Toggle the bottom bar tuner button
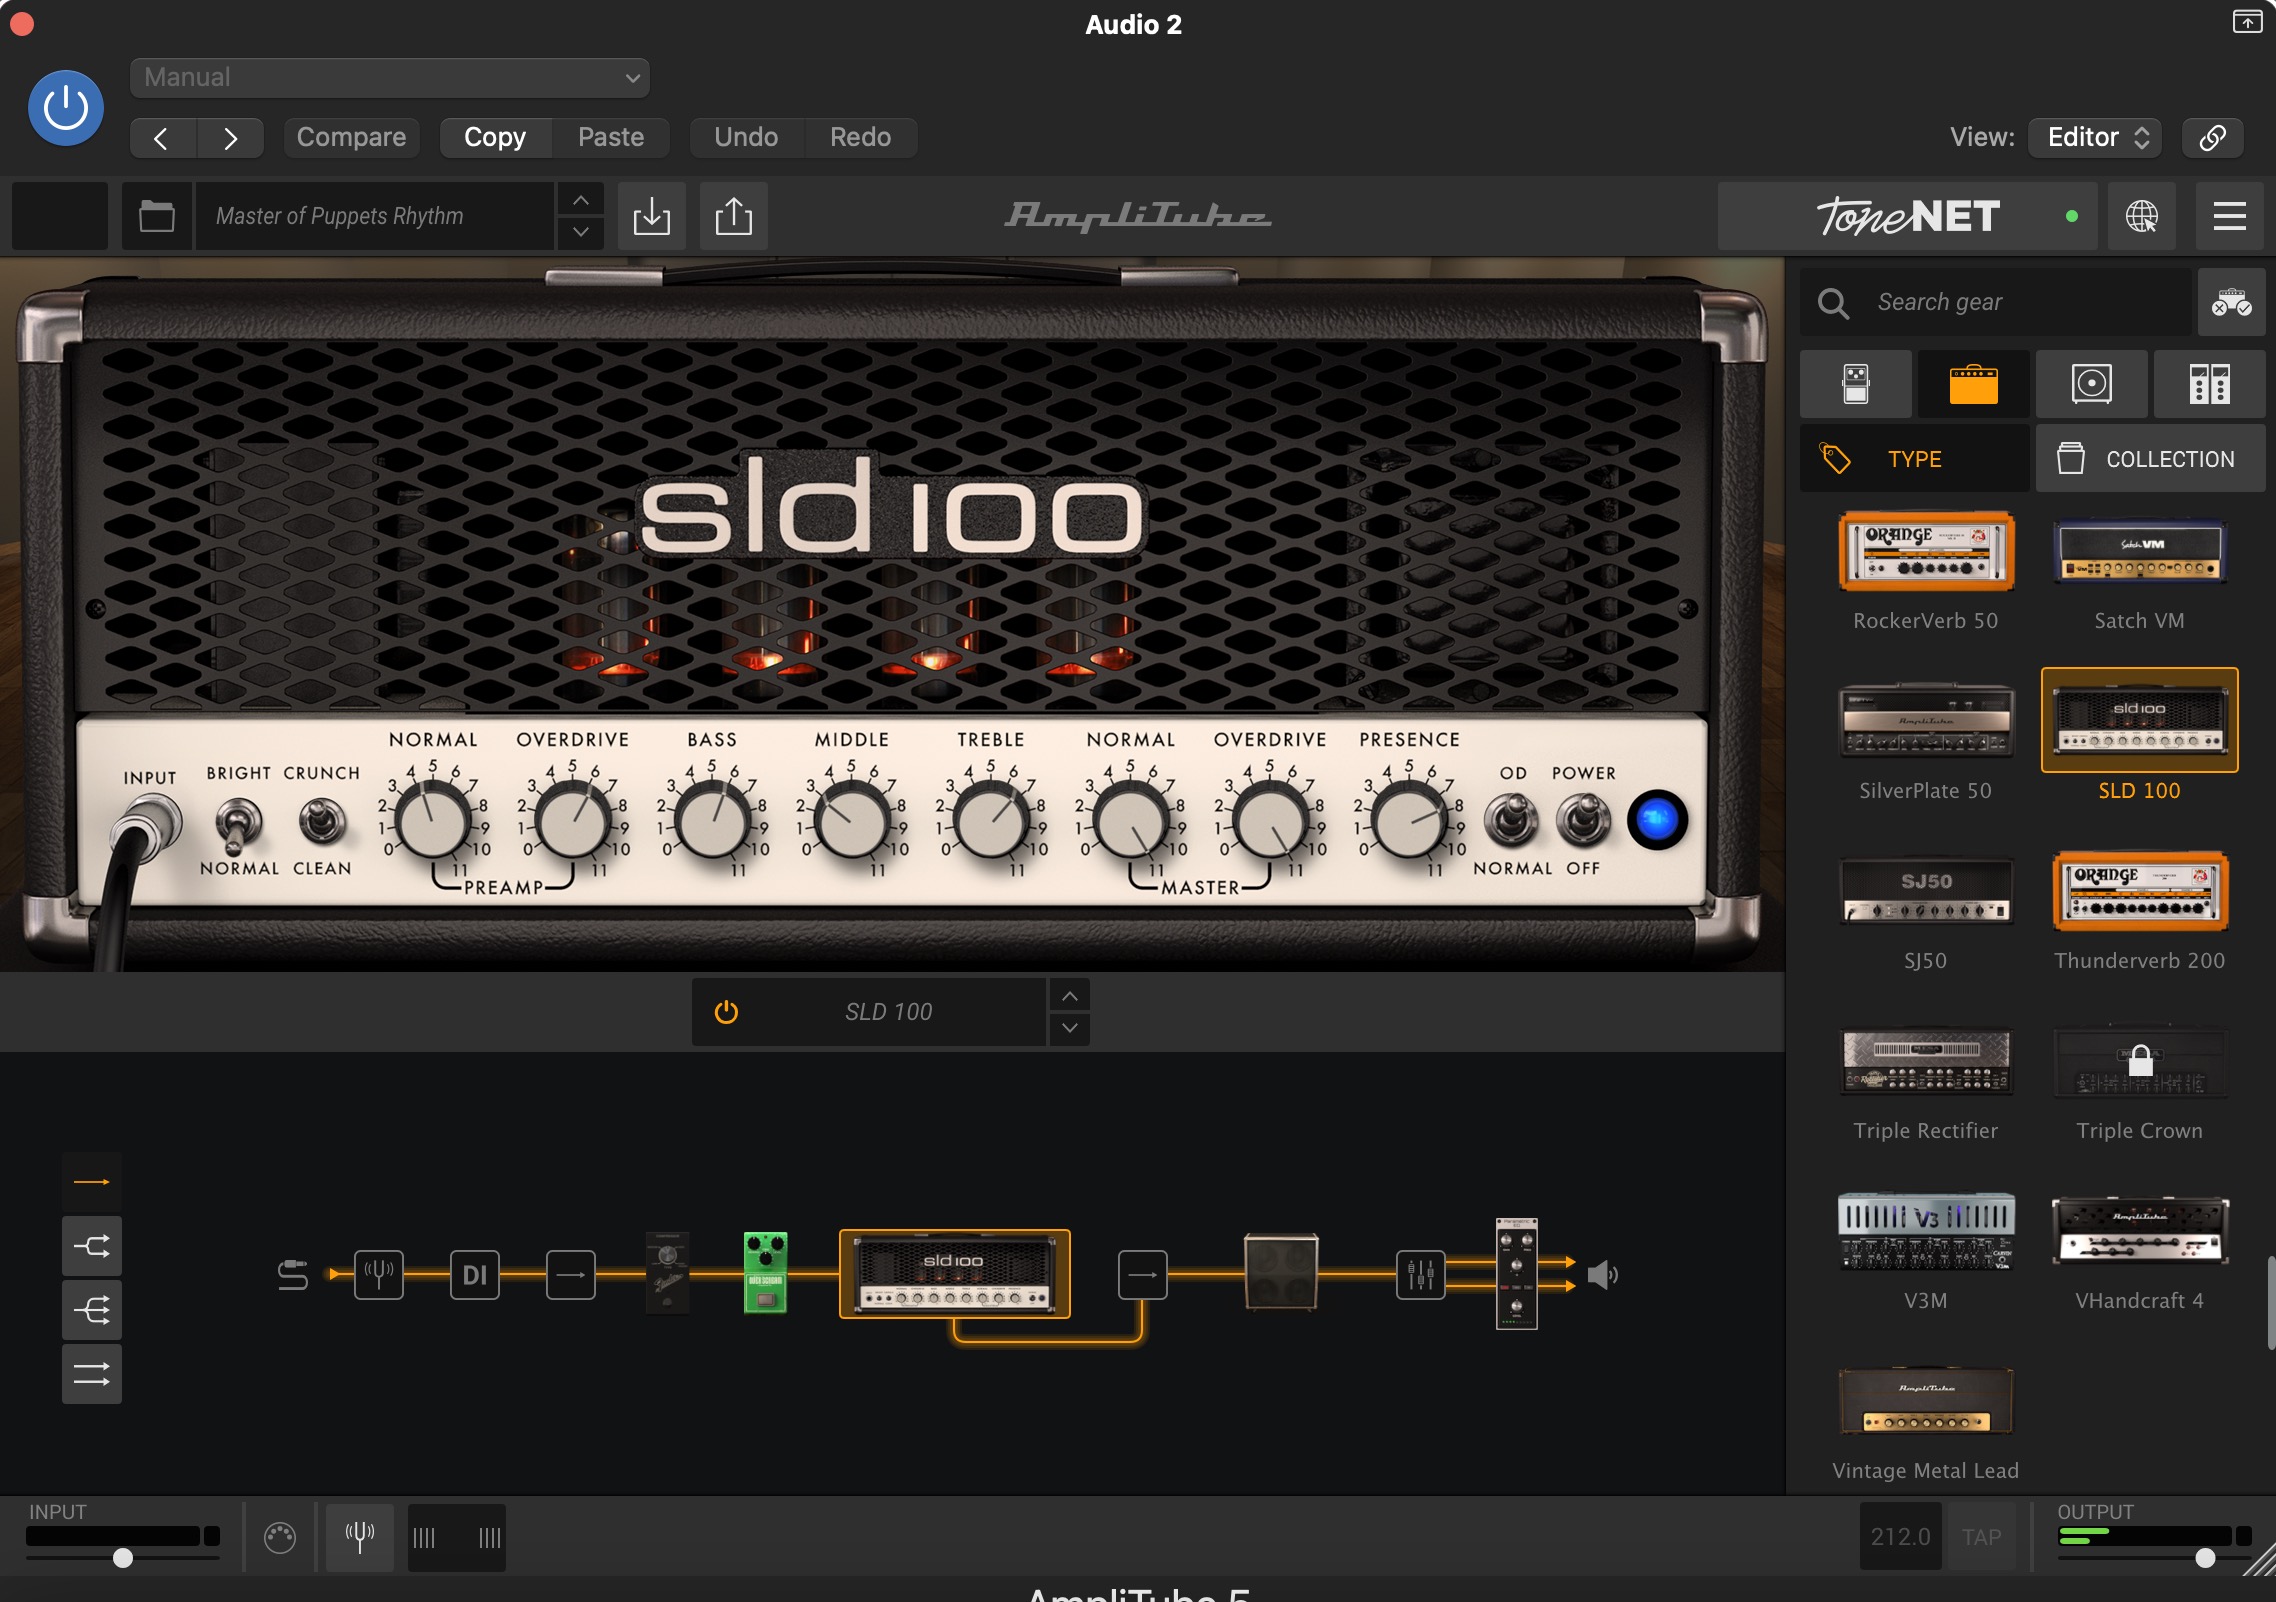The width and height of the screenshot is (2276, 1602). [x=360, y=1537]
